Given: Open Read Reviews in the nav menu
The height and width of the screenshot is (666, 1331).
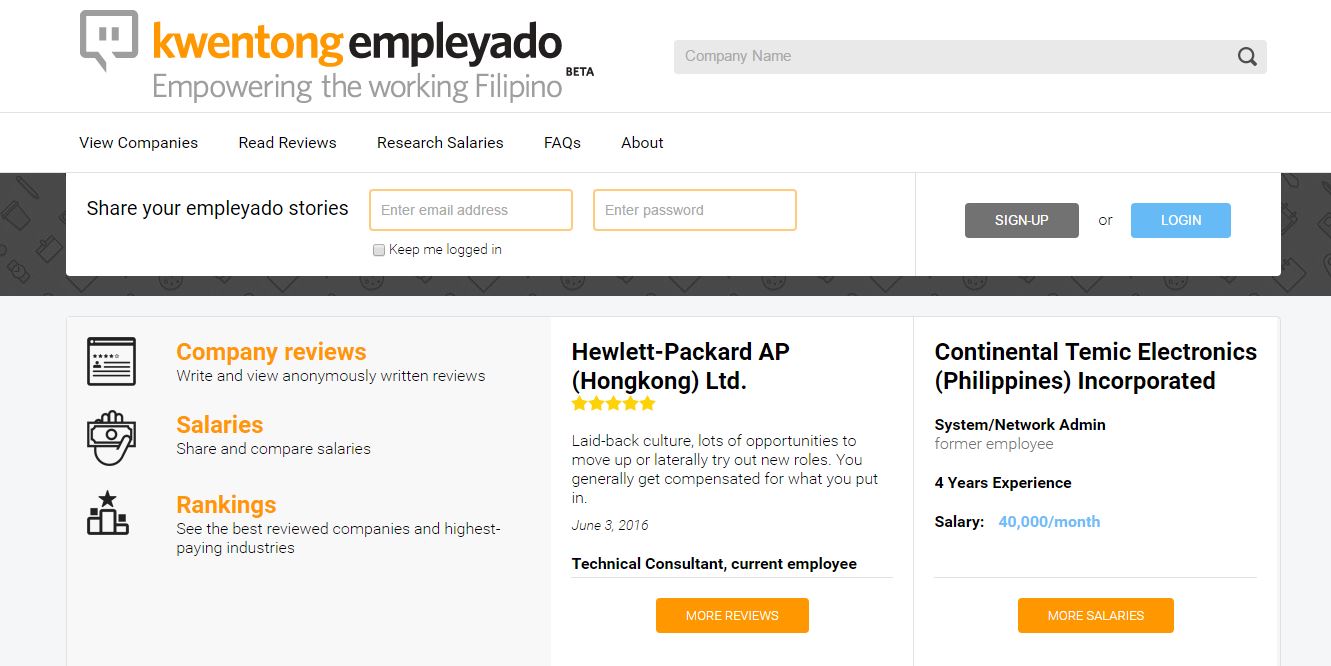Looking at the screenshot, I should point(287,143).
